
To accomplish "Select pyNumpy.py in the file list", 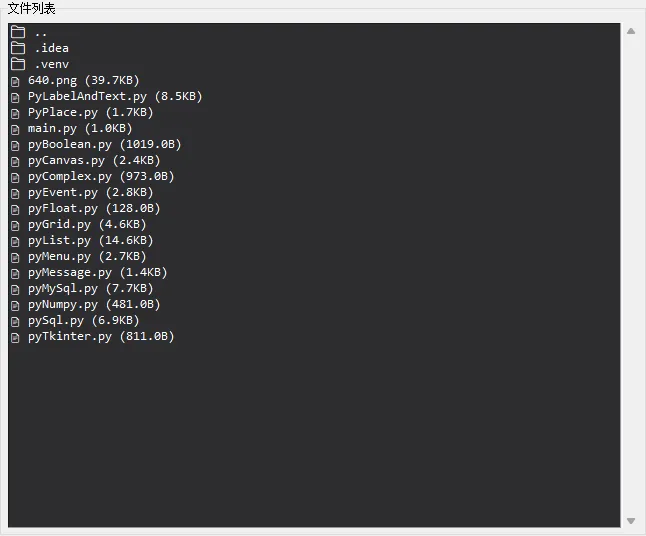I will pyautogui.click(x=94, y=304).
